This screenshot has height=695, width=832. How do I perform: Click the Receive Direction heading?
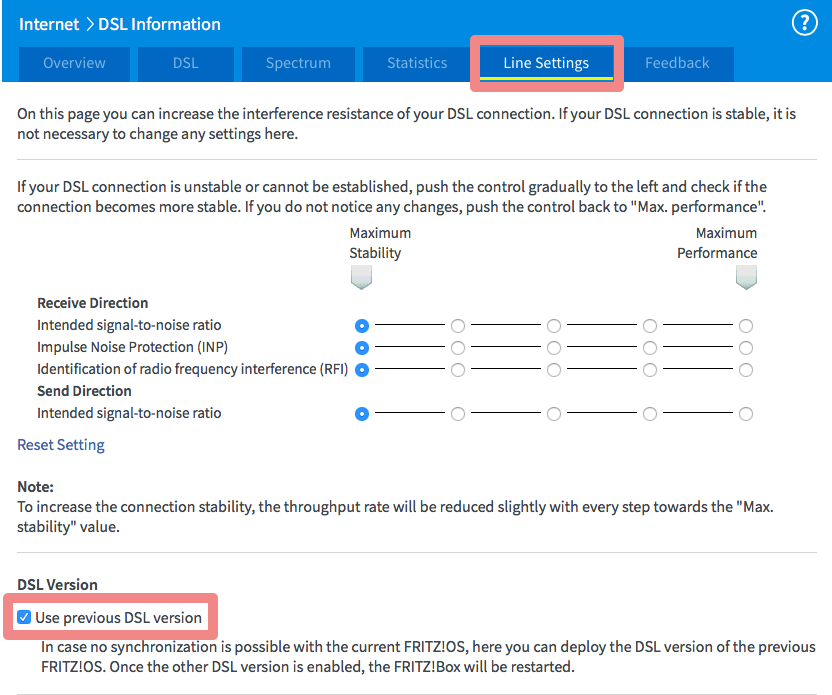tap(92, 303)
